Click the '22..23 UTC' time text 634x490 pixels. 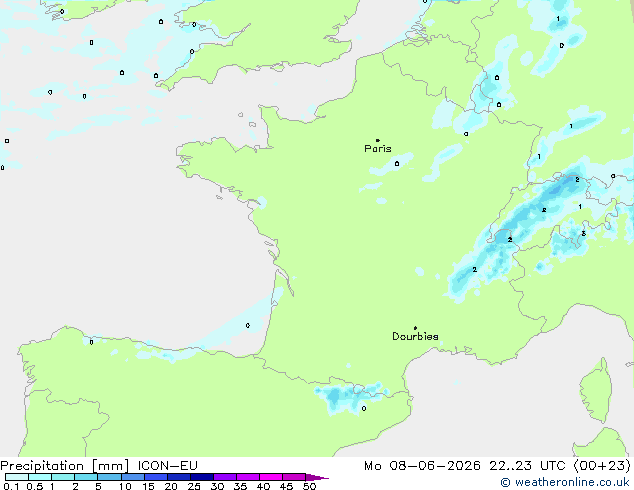click(x=527, y=466)
